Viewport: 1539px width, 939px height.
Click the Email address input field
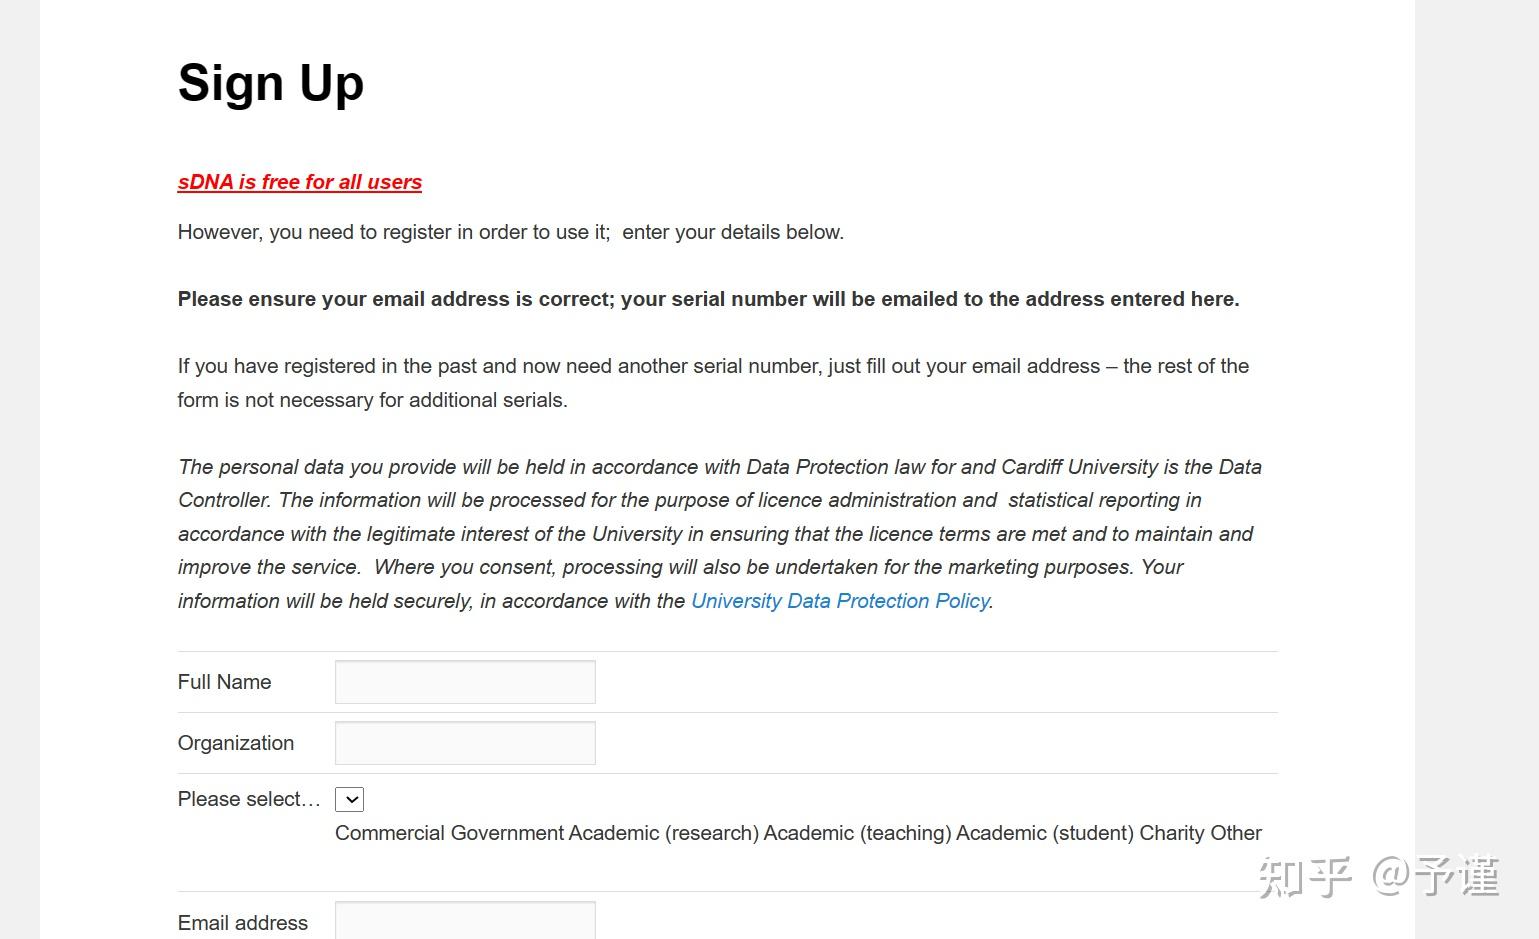pyautogui.click(x=465, y=920)
